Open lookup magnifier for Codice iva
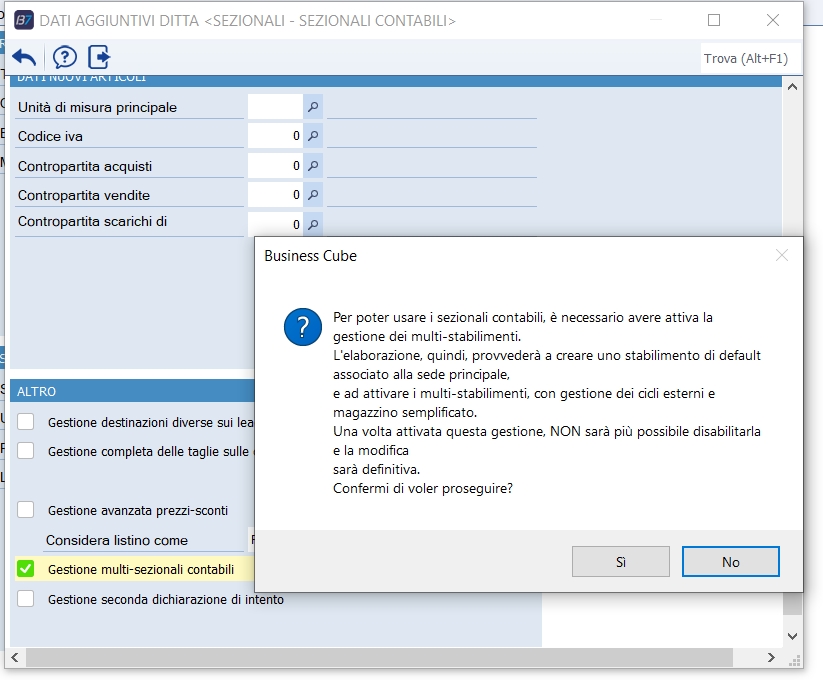 [313, 136]
